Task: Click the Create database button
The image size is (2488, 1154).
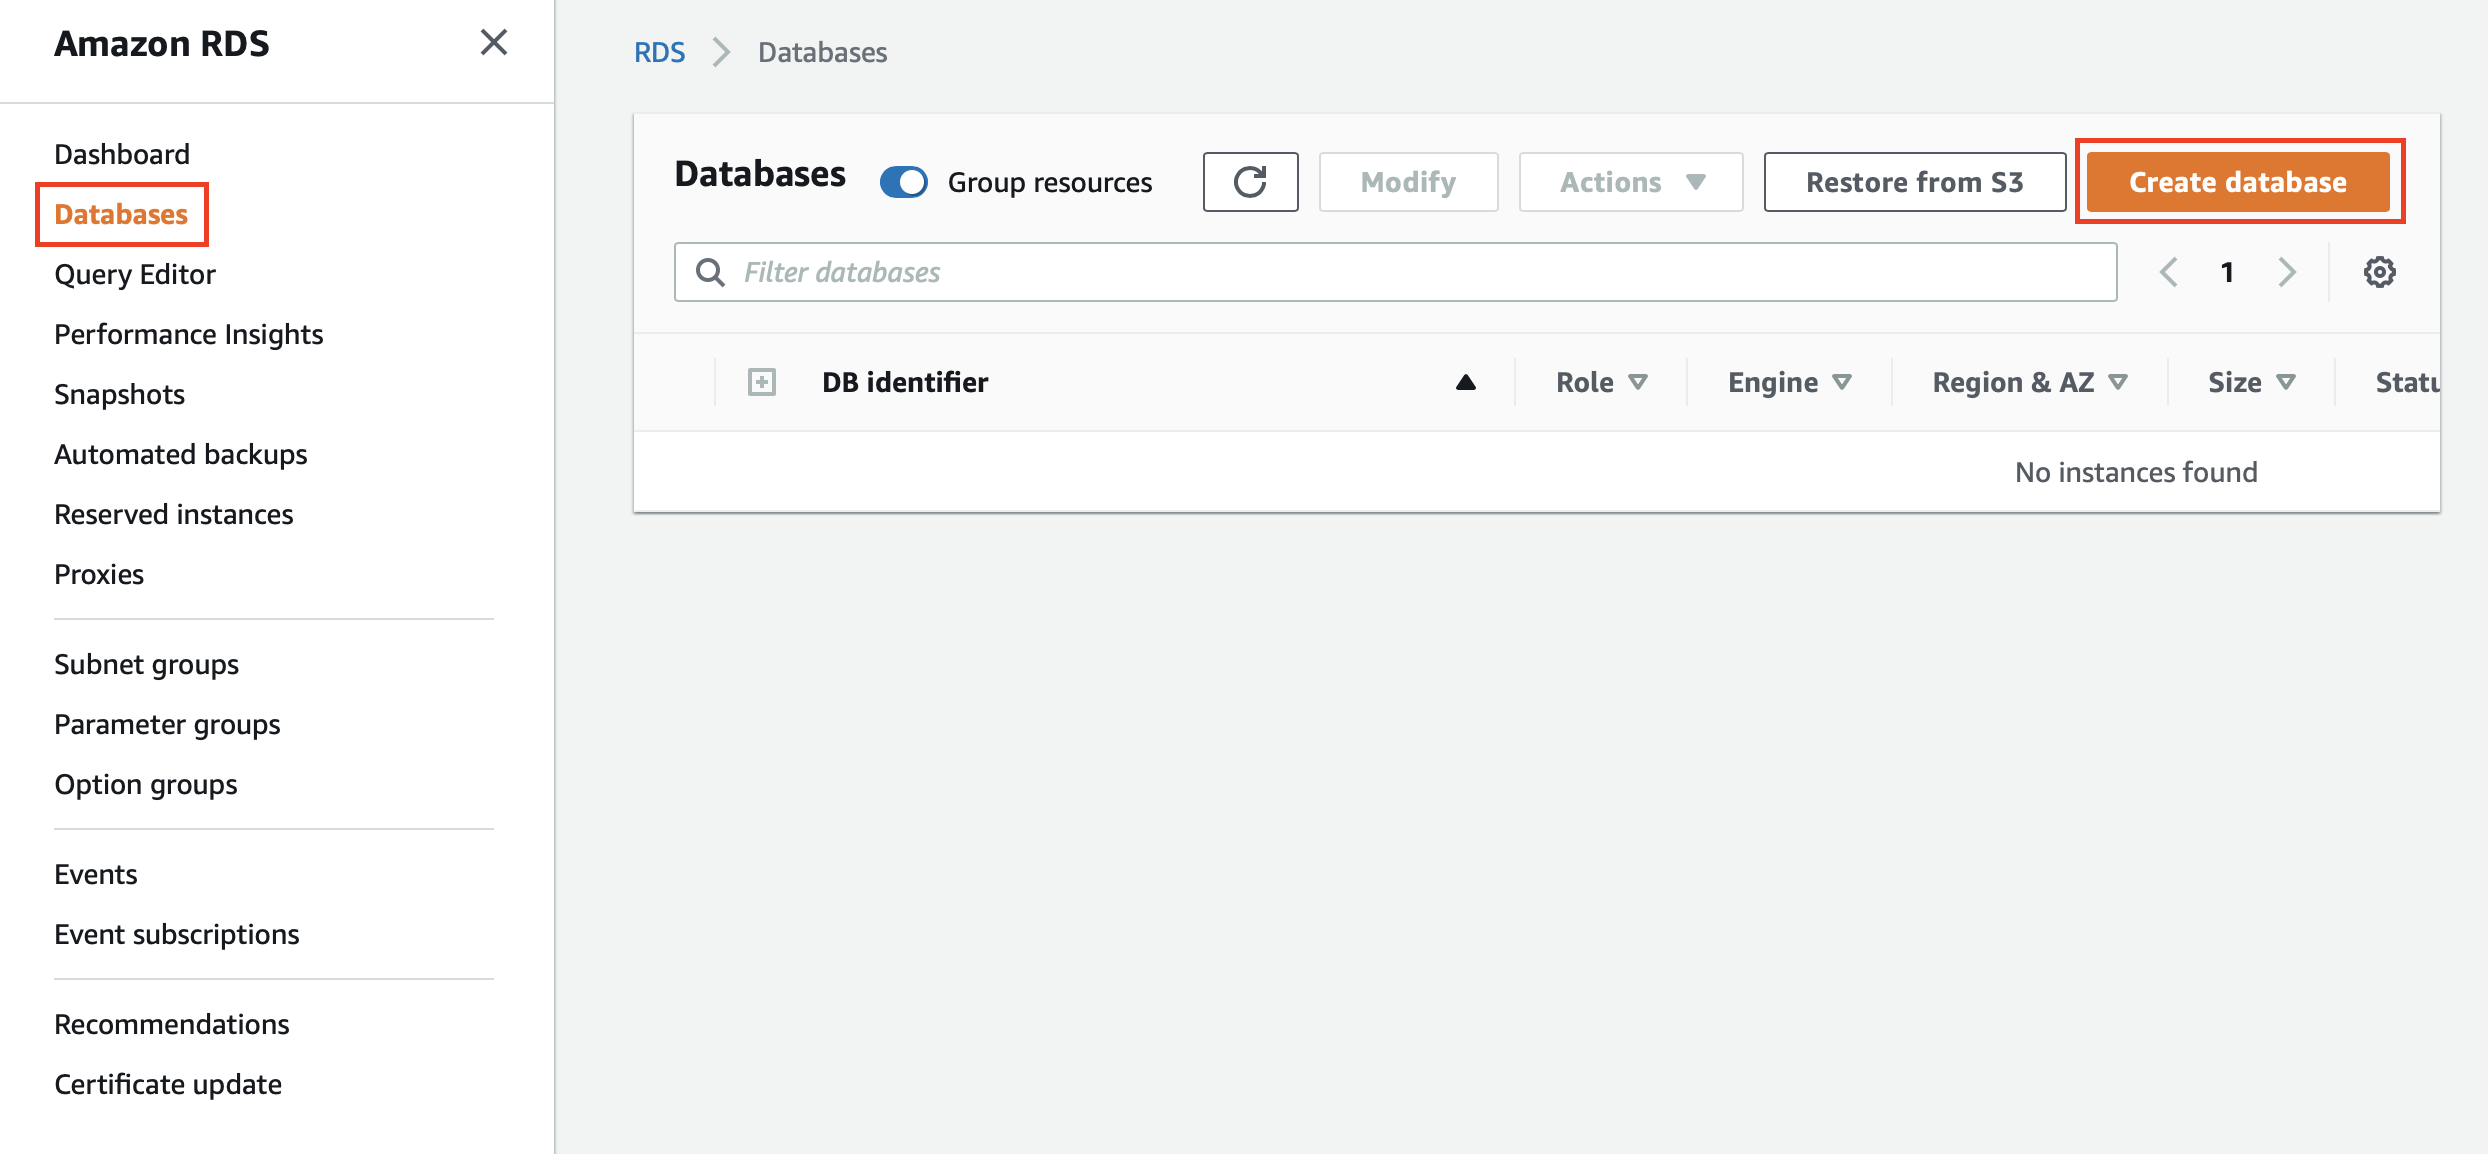Action: pyautogui.click(x=2238, y=182)
